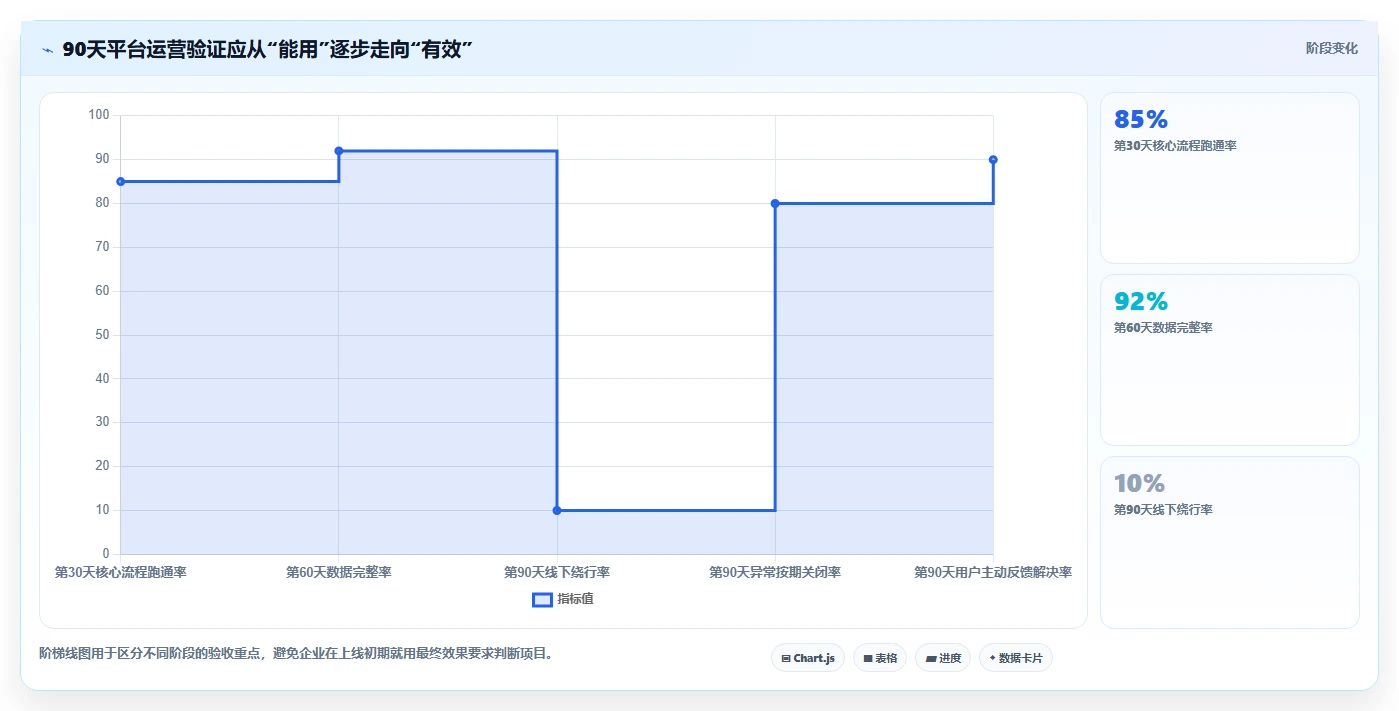Select the data point at value 85
Screen dimensions: 1399x711
click(121, 181)
